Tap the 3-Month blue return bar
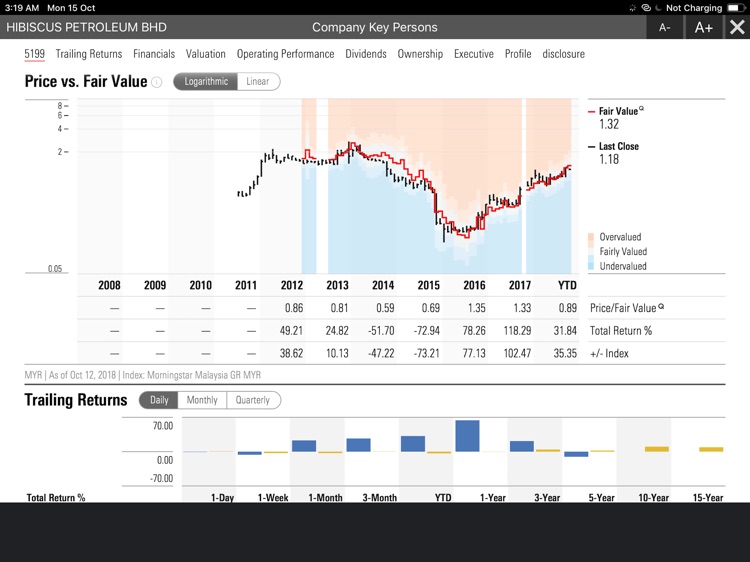Screen dimensions: 750x562 358,445
